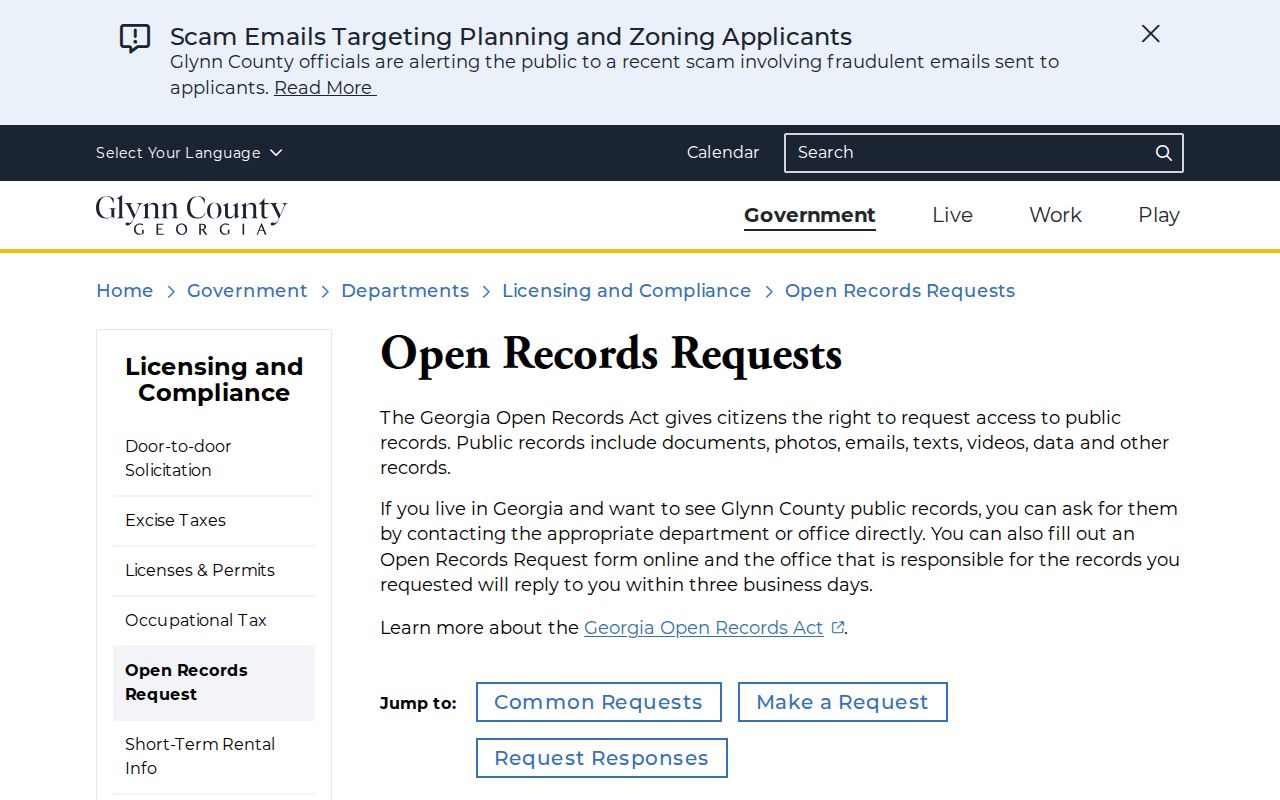Image resolution: width=1280 pixels, height=800 pixels.
Task: Open the Work main menu
Action: [x=1055, y=215]
